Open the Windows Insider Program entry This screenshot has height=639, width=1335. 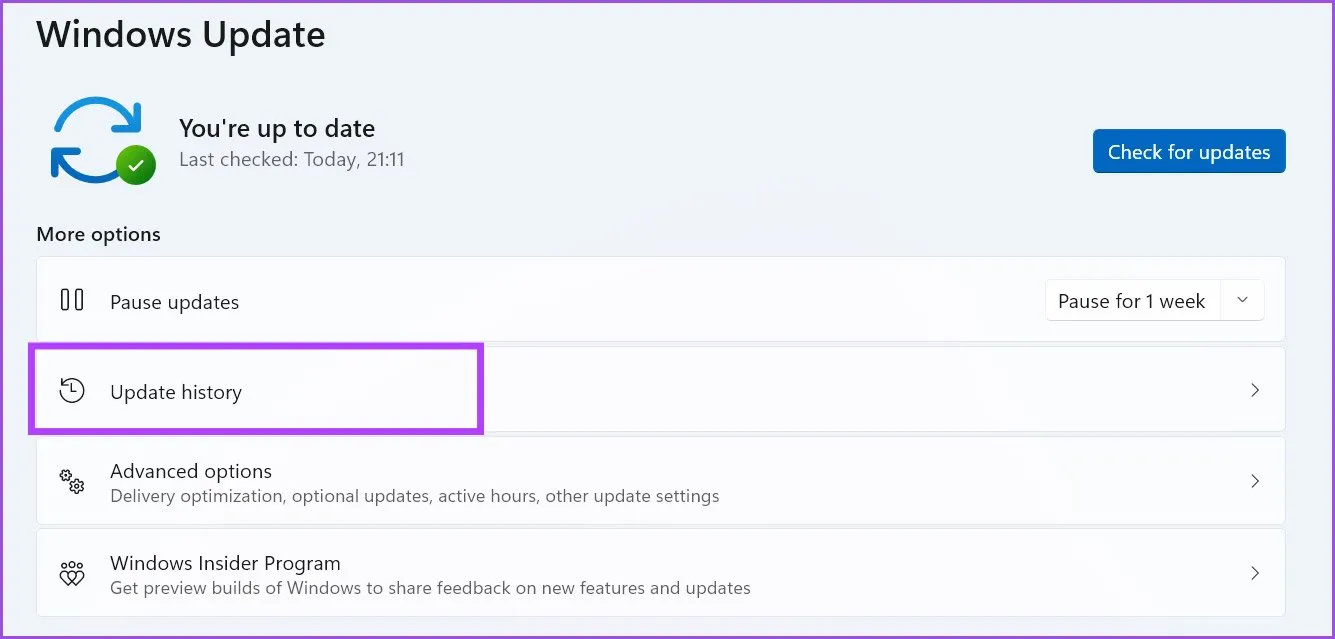[x=225, y=563]
